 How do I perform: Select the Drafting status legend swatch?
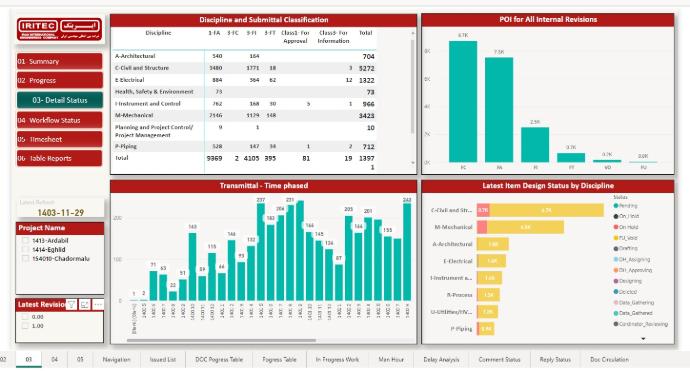pyautogui.click(x=616, y=249)
